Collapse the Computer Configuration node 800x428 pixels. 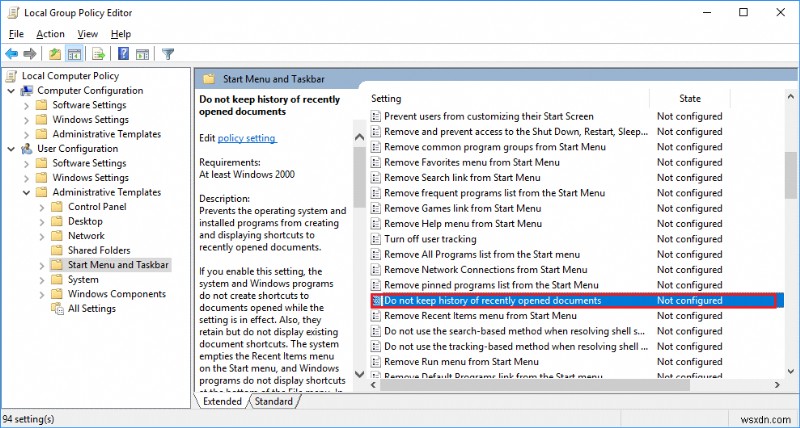tap(11, 91)
